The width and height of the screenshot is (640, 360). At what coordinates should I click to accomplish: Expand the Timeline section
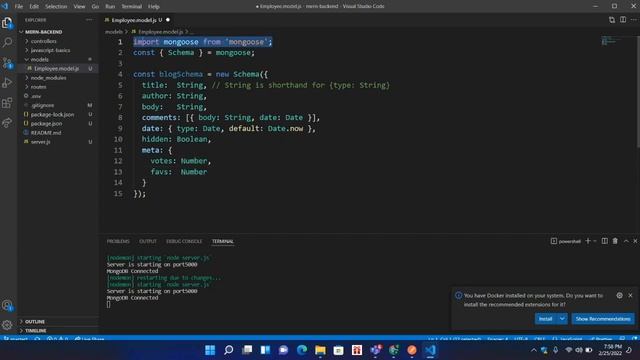point(36,331)
